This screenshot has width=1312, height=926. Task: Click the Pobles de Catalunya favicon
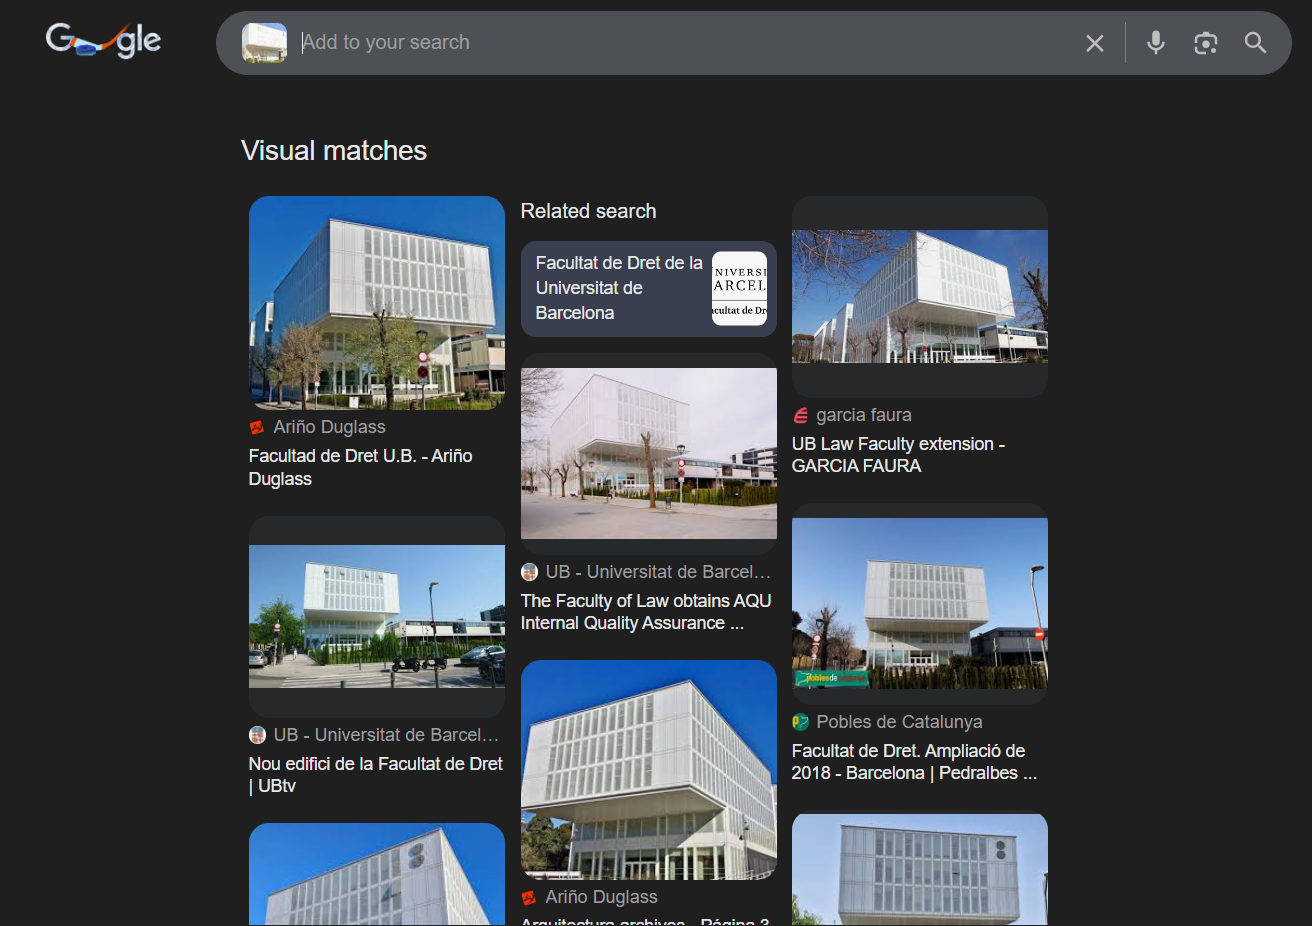[800, 722]
